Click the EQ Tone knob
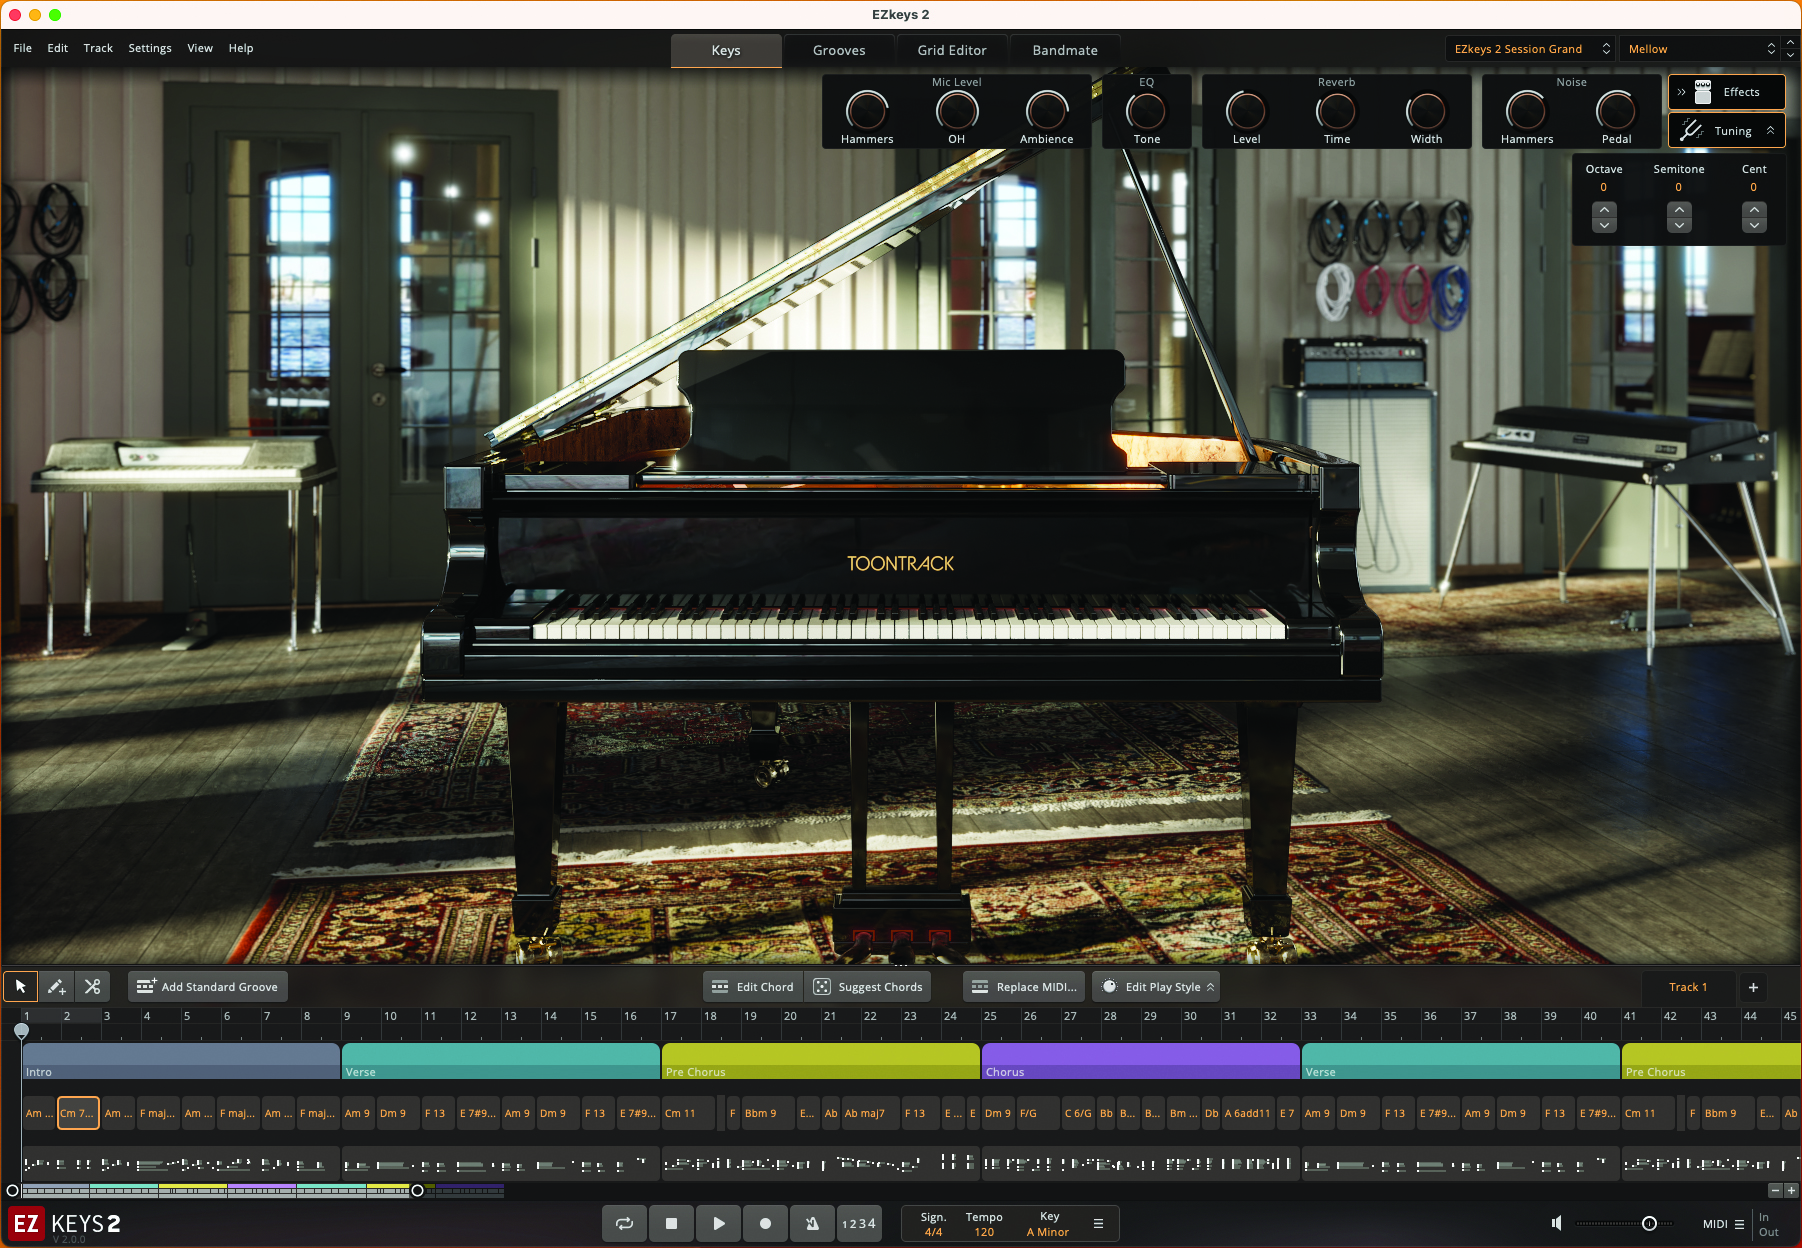 (1147, 111)
